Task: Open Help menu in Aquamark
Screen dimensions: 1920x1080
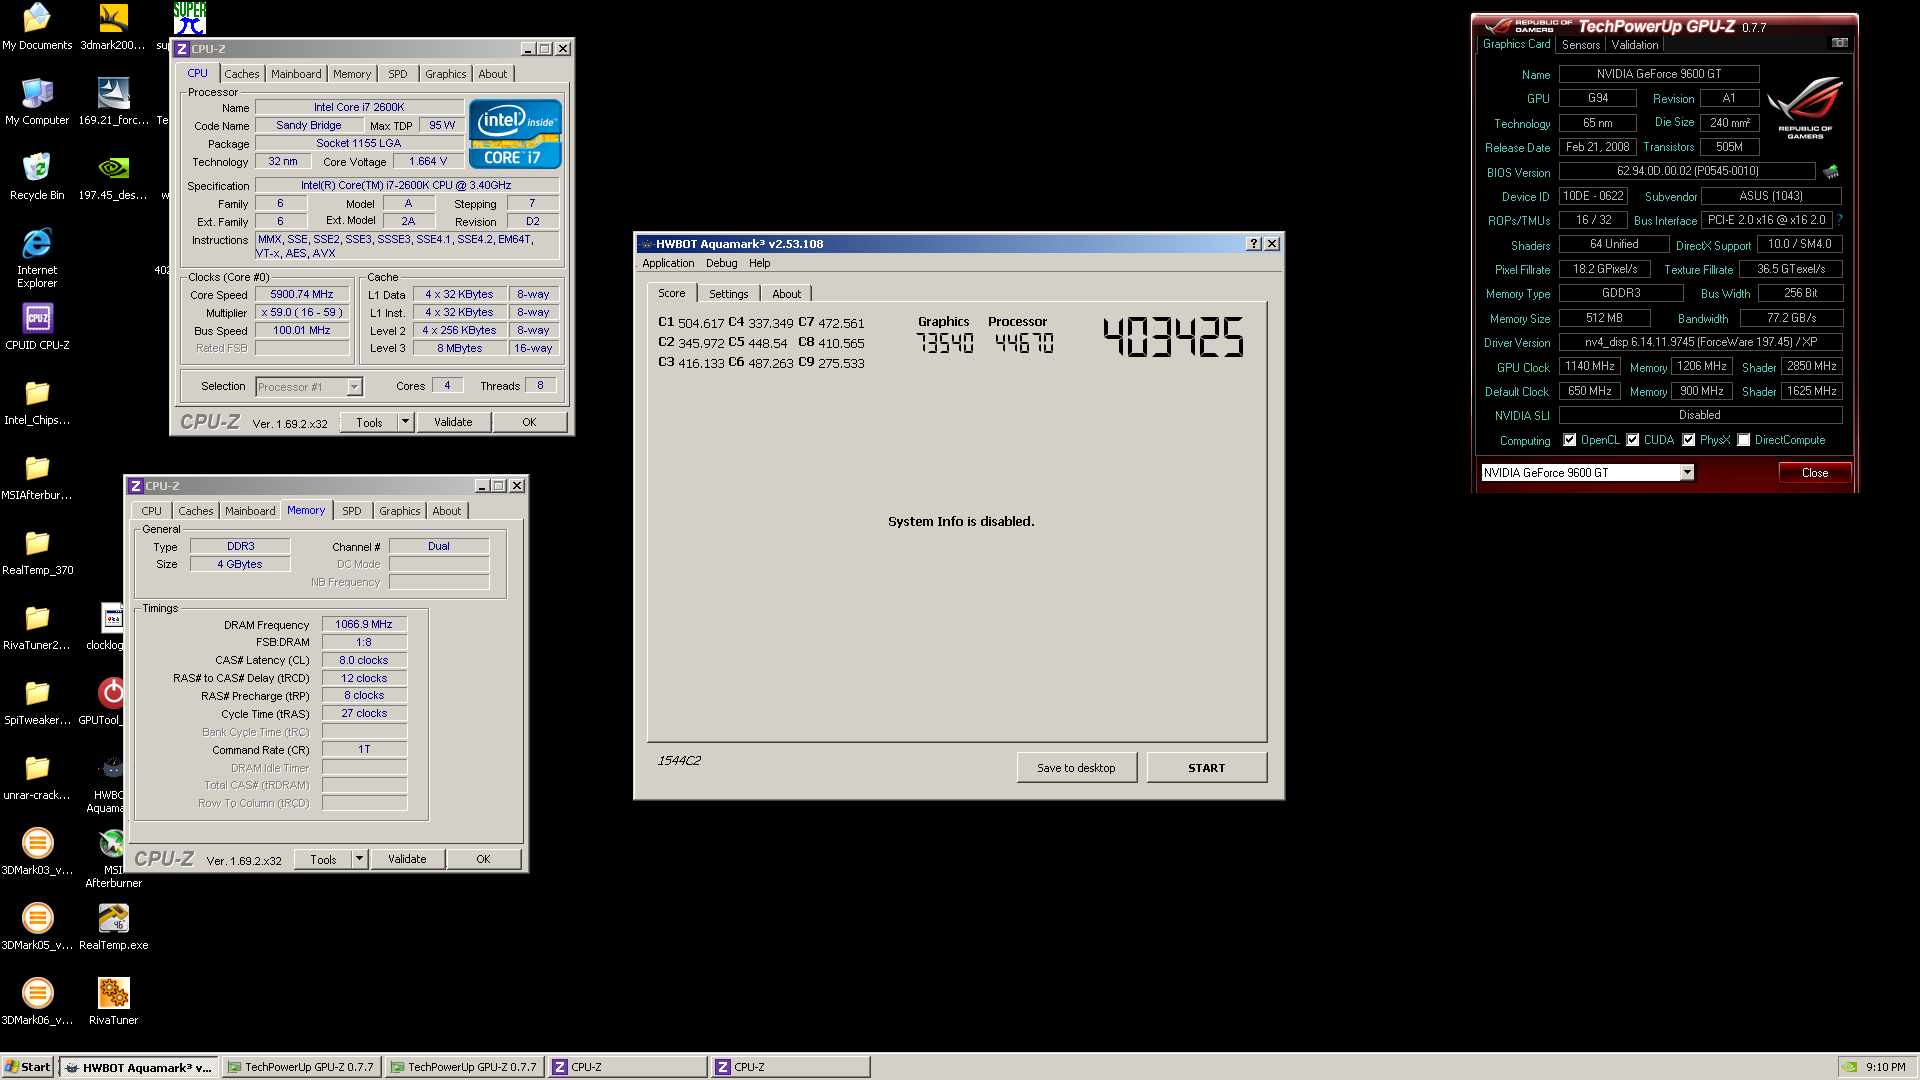Action: [760, 263]
